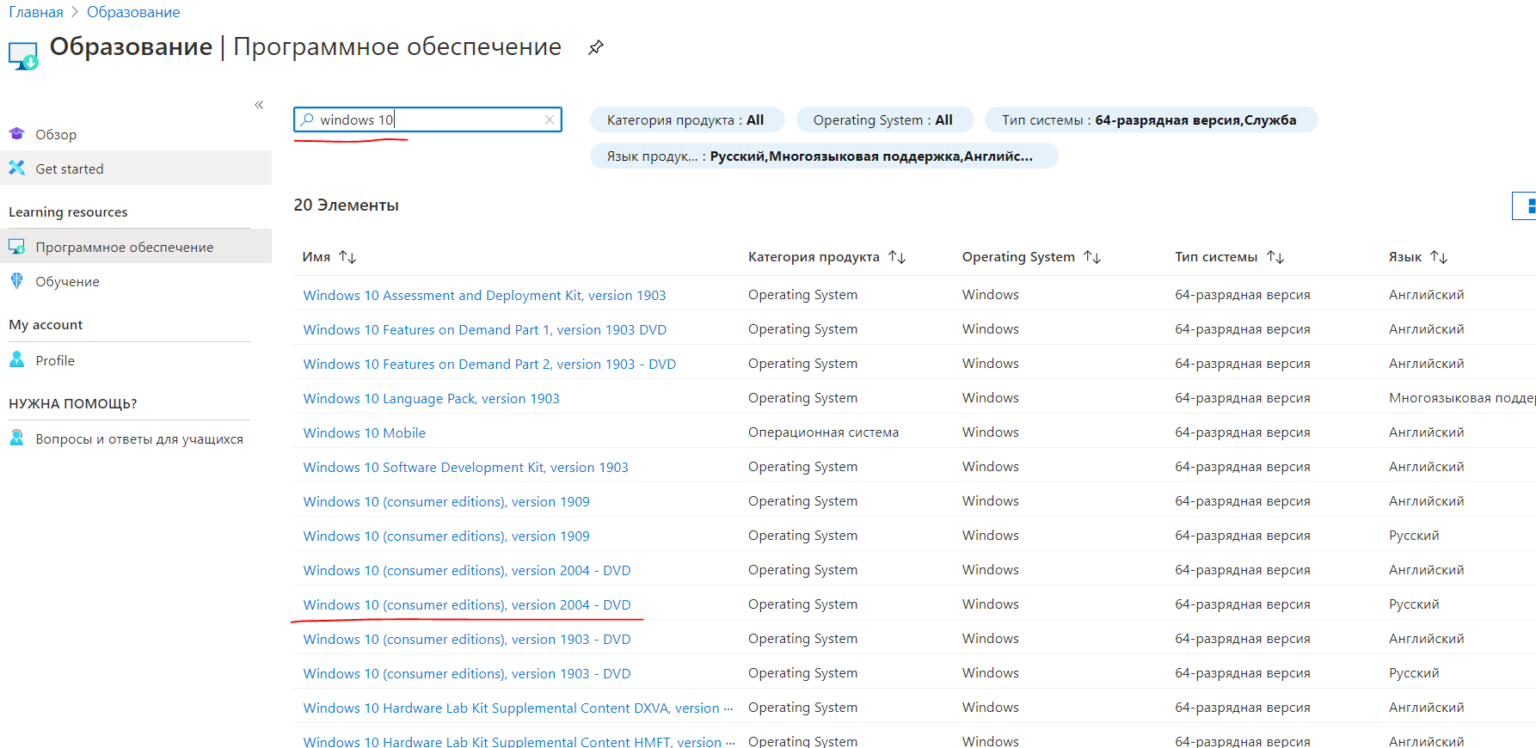Click the Get started icon in the sidebar

(16, 168)
